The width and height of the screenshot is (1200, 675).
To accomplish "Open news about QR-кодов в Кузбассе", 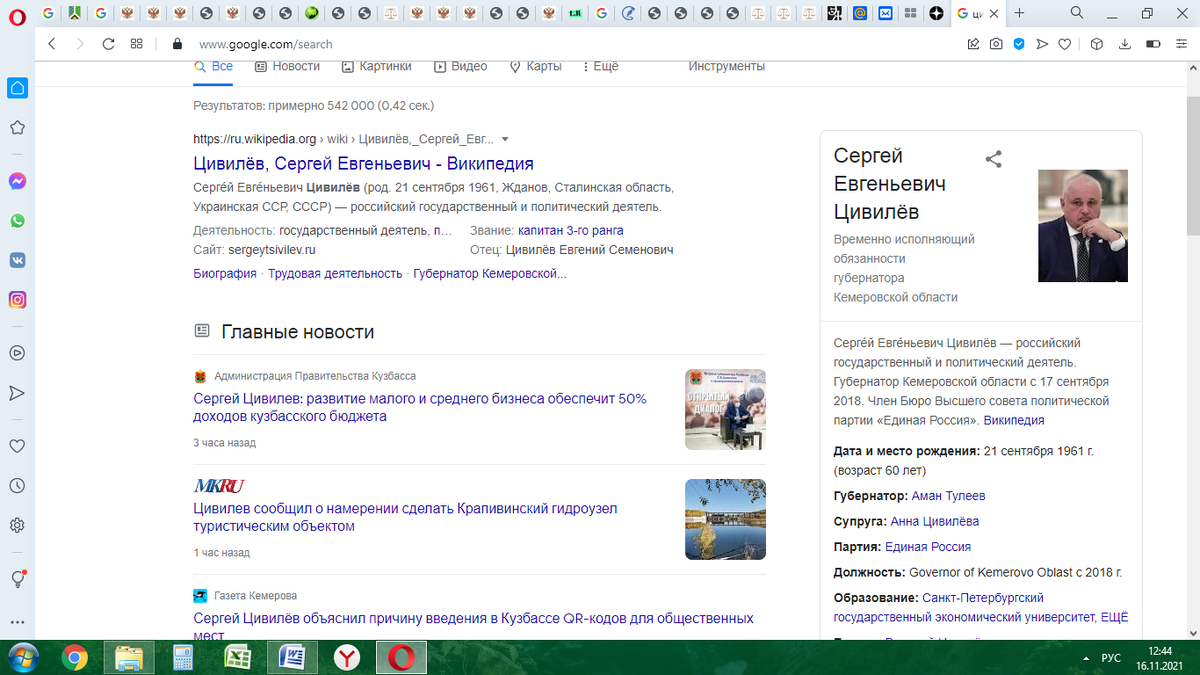I will pyautogui.click(x=473, y=627).
